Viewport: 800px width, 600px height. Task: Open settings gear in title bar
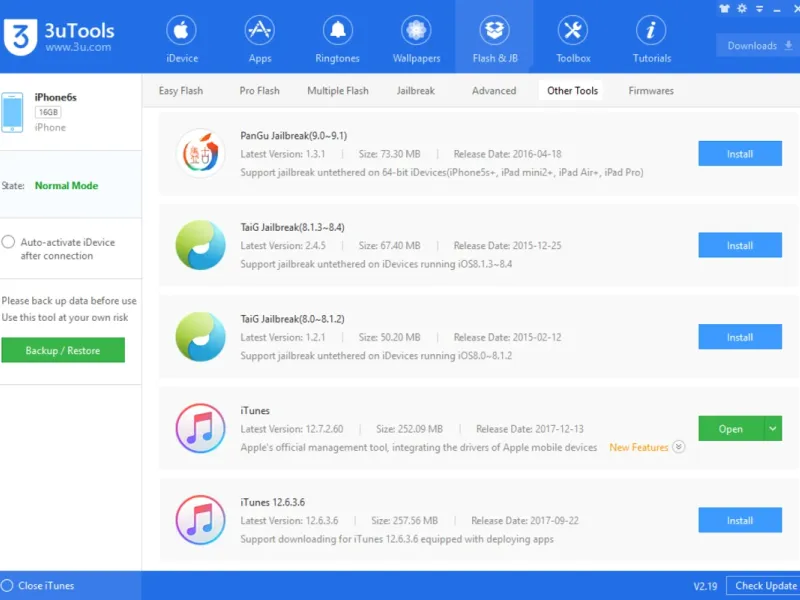pos(742,9)
